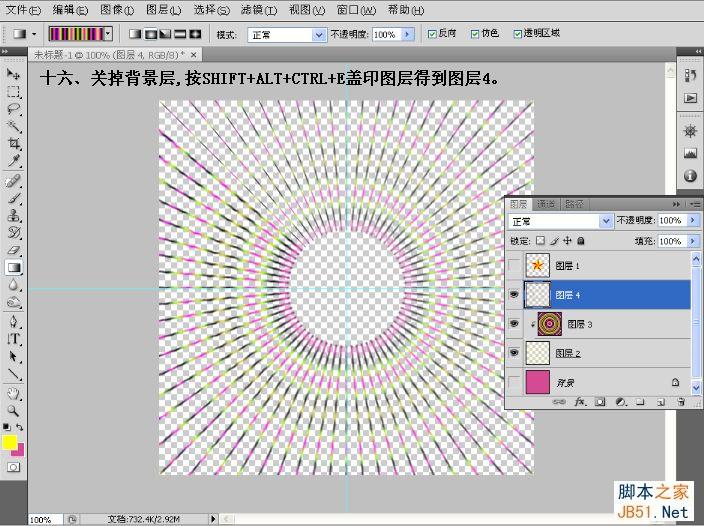Hide layer 图层 2

(514, 353)
